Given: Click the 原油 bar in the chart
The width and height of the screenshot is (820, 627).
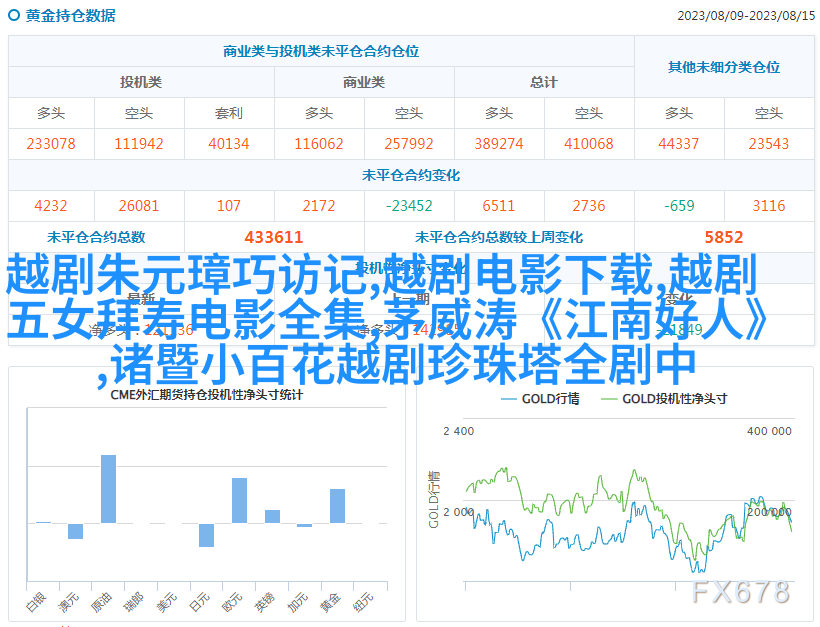Looking at the screenshot, I should pyautogui.click(x=108, y=489).
